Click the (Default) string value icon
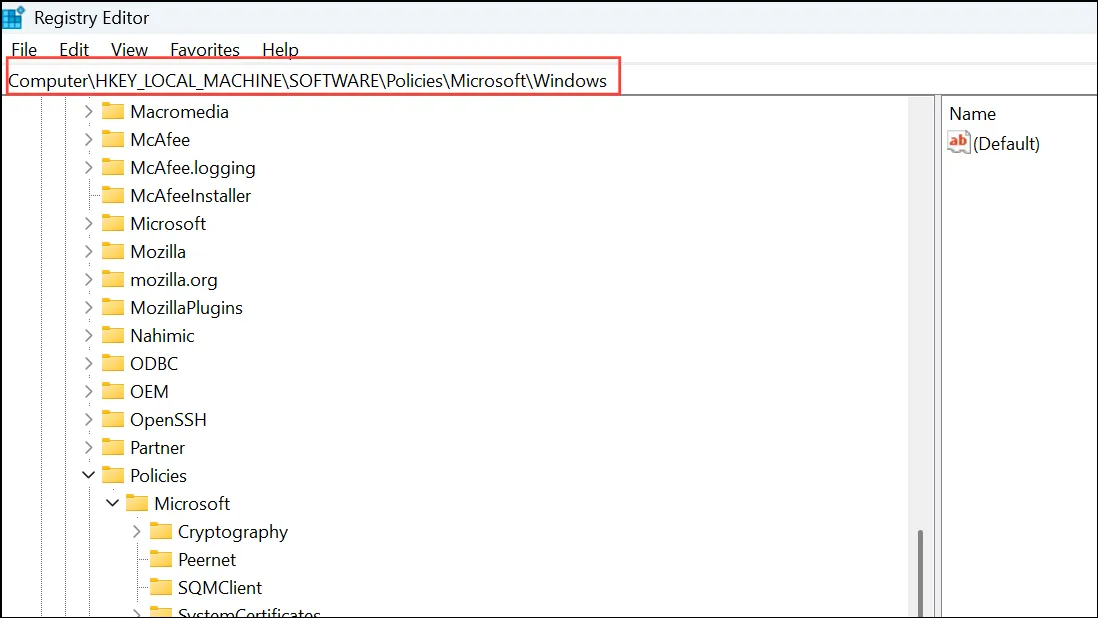The width and height of the screenshot is (1098, 618). tap(959, 142)
